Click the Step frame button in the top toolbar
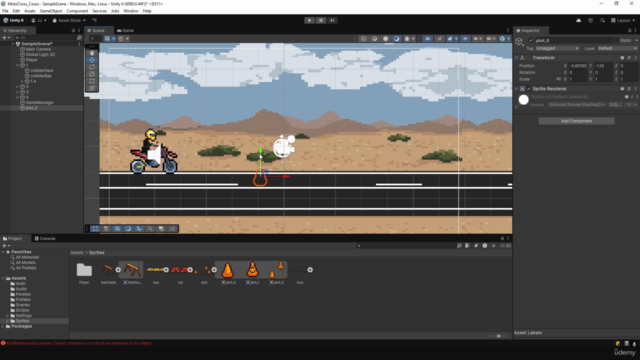This screenshot has height=360, width=640. pyautogui.click(x=332, y=20)
